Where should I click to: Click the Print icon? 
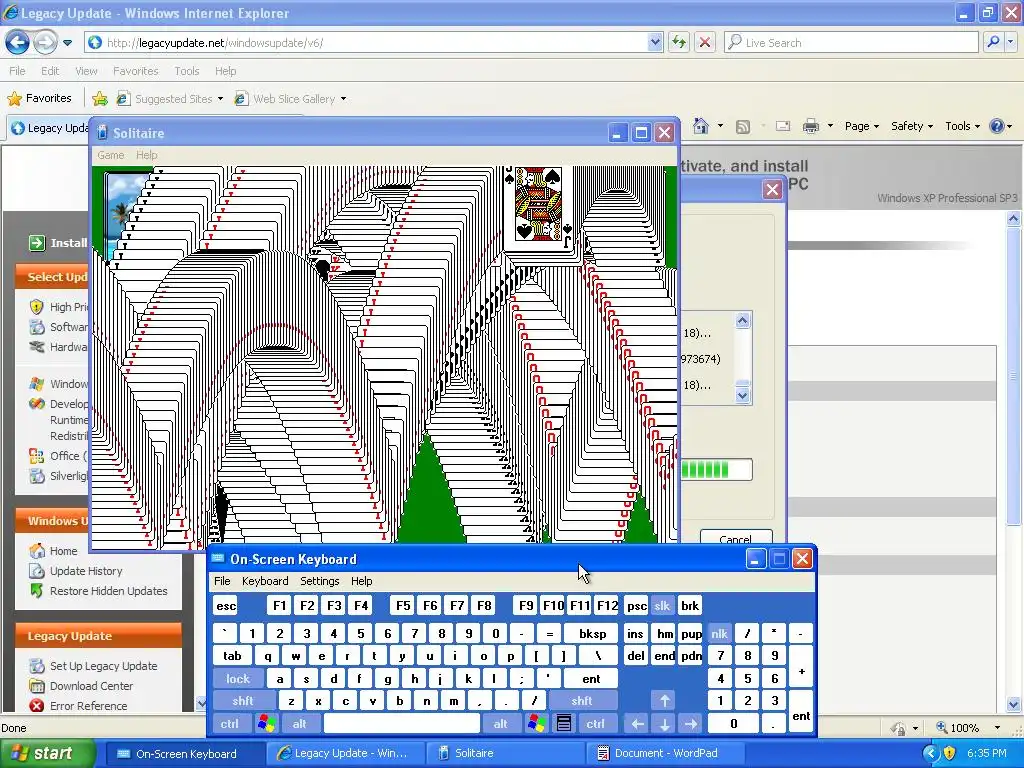[810, 127]
